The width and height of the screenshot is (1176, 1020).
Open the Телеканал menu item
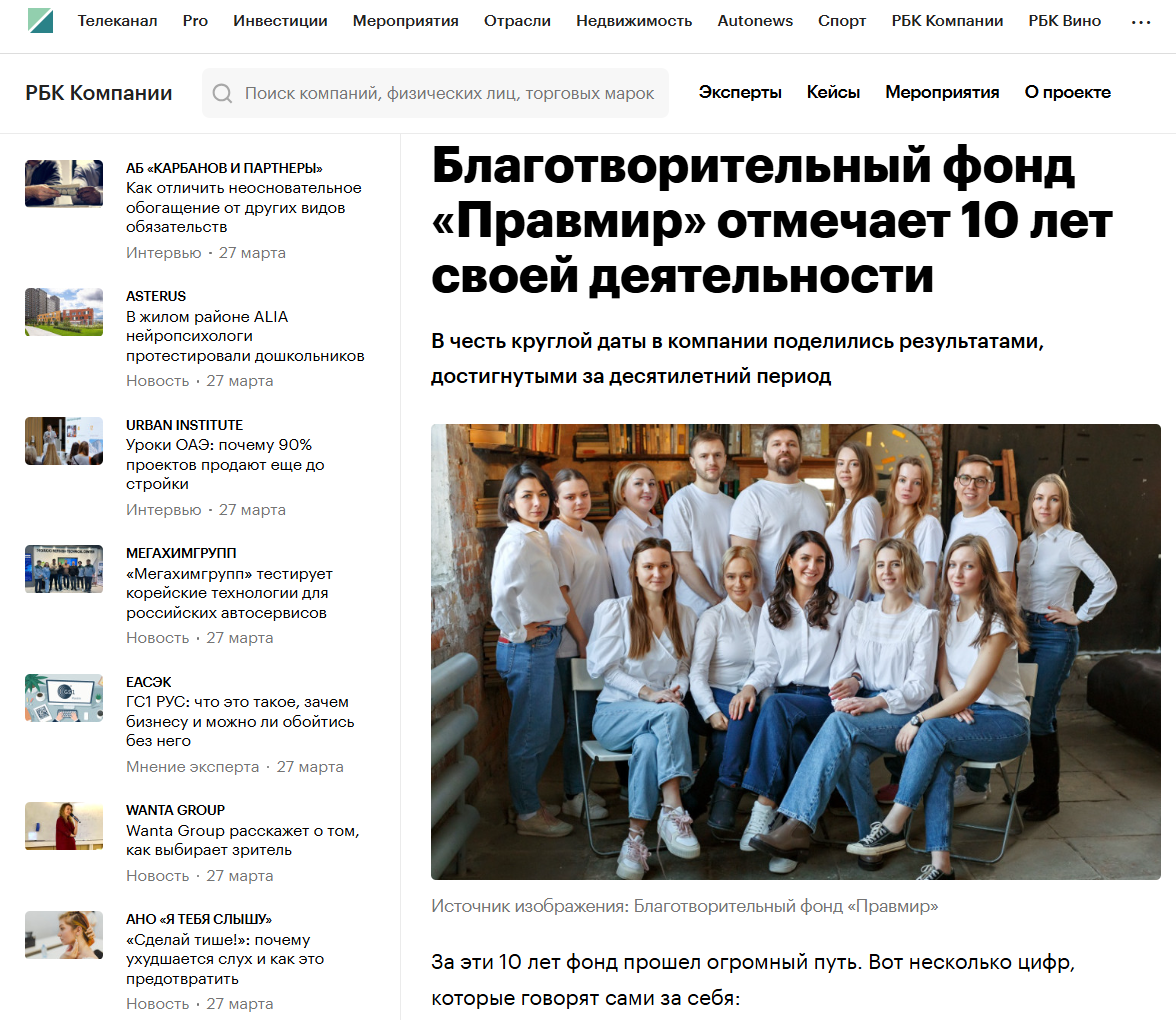click(x=118, y=21)
